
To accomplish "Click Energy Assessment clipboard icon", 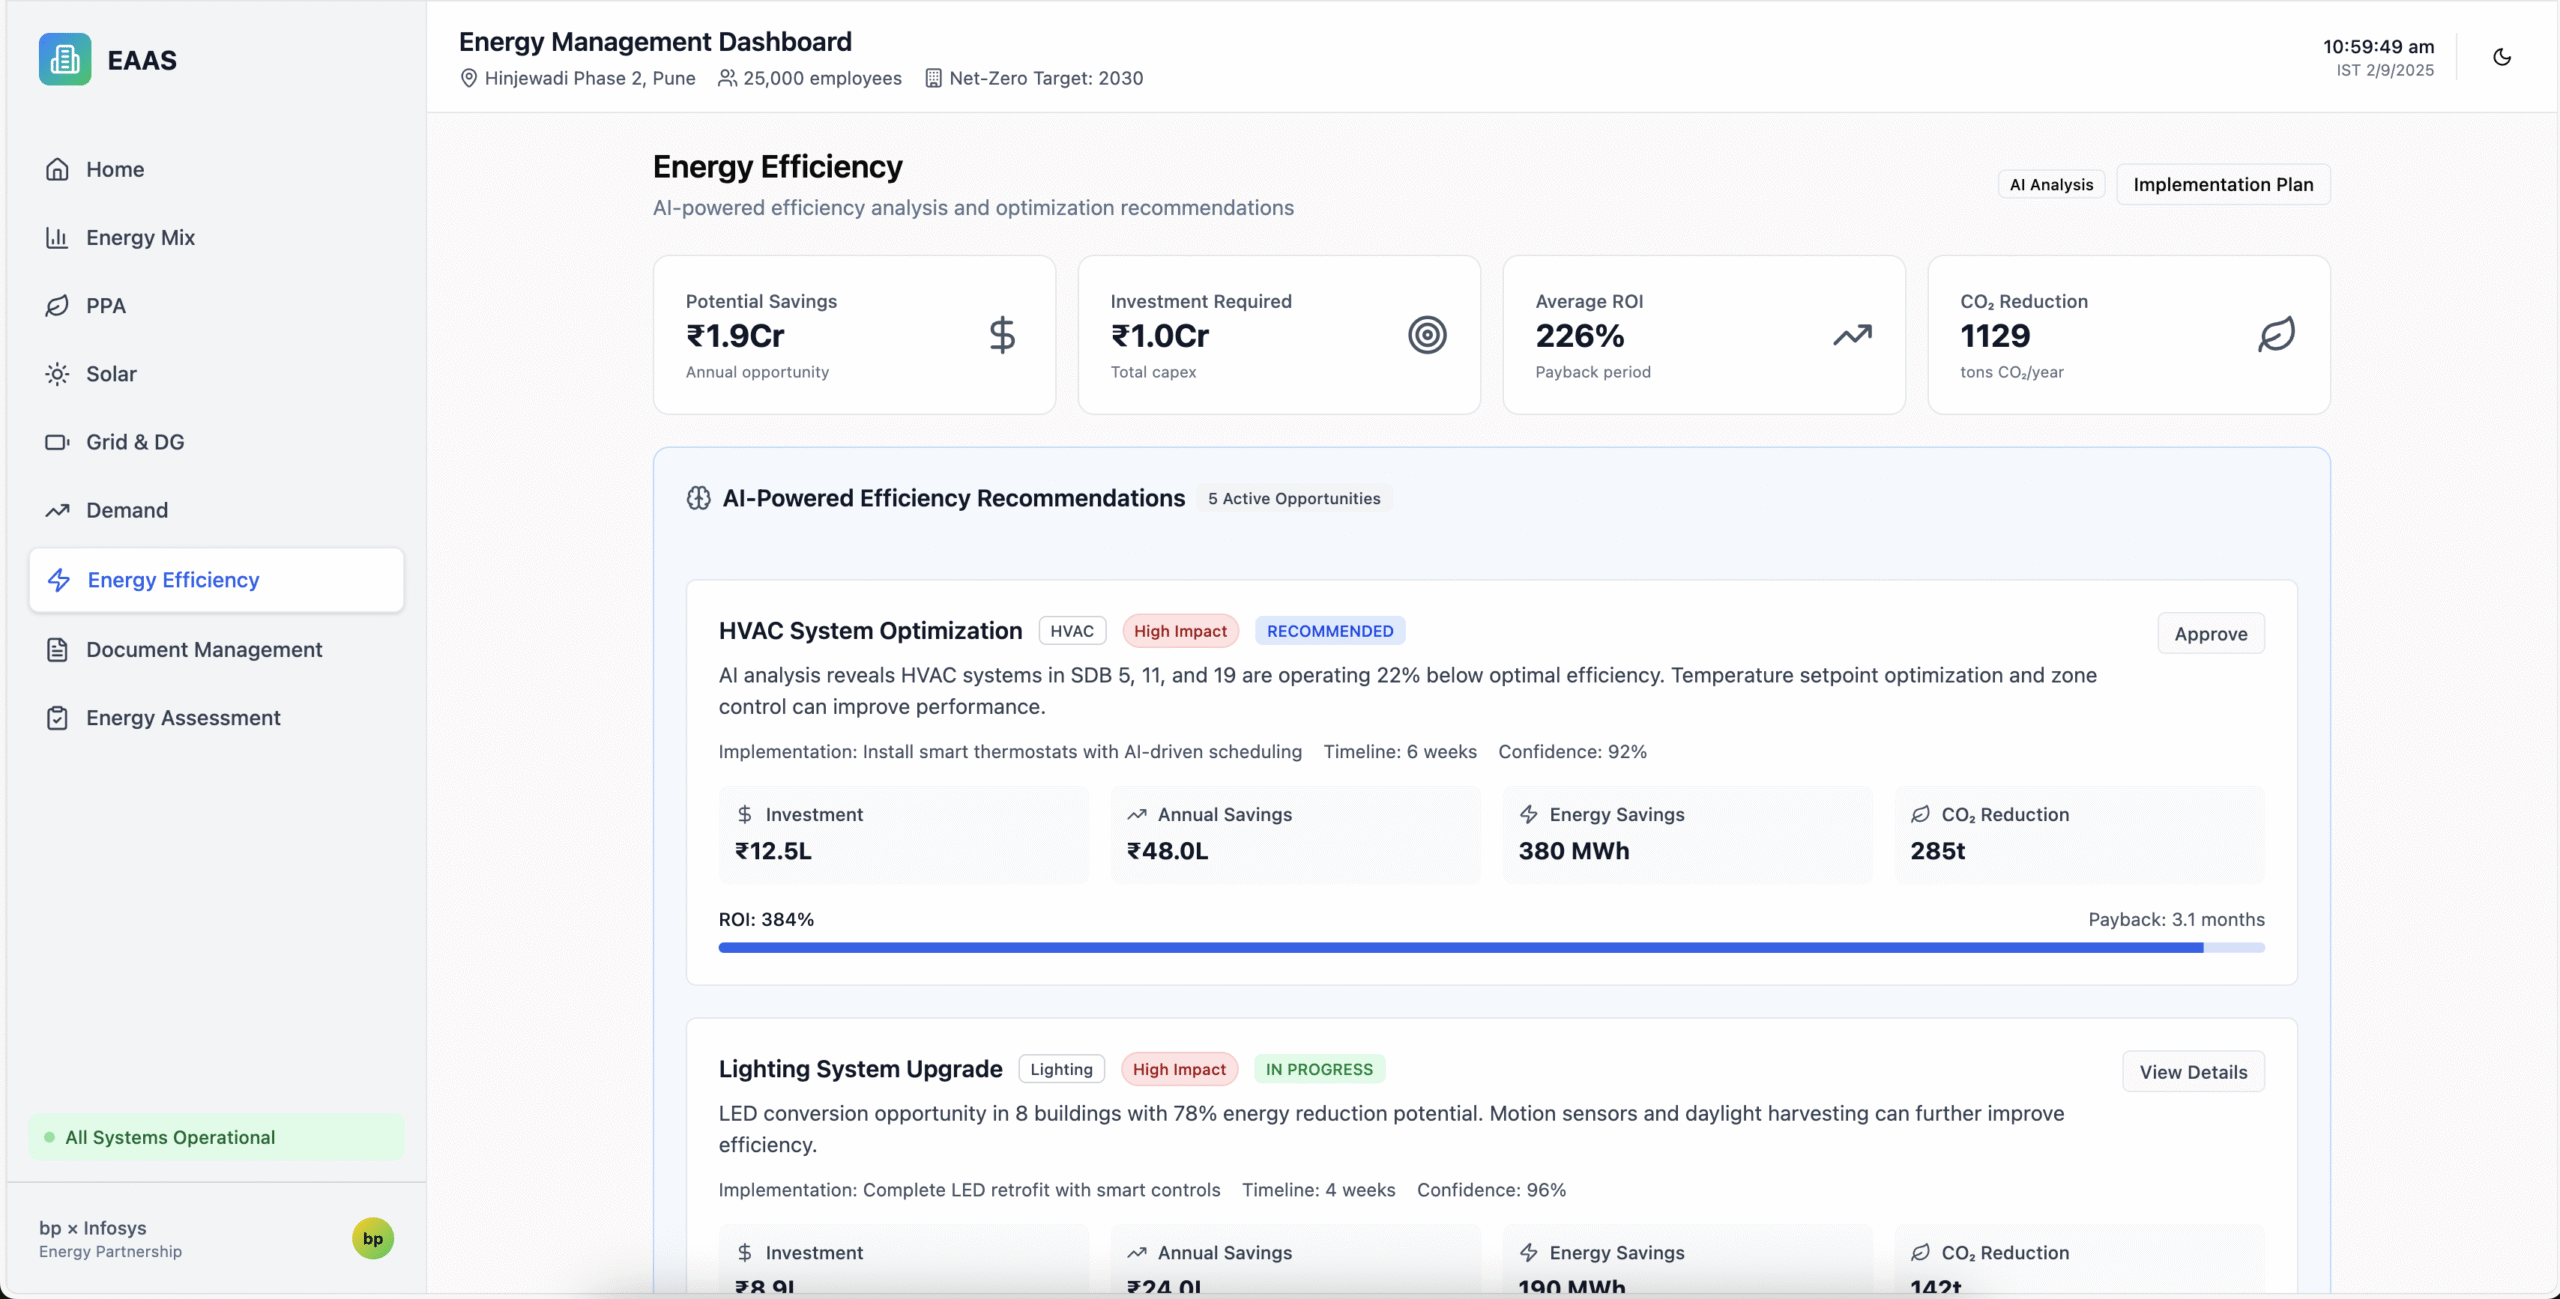I will coord(57,718).
